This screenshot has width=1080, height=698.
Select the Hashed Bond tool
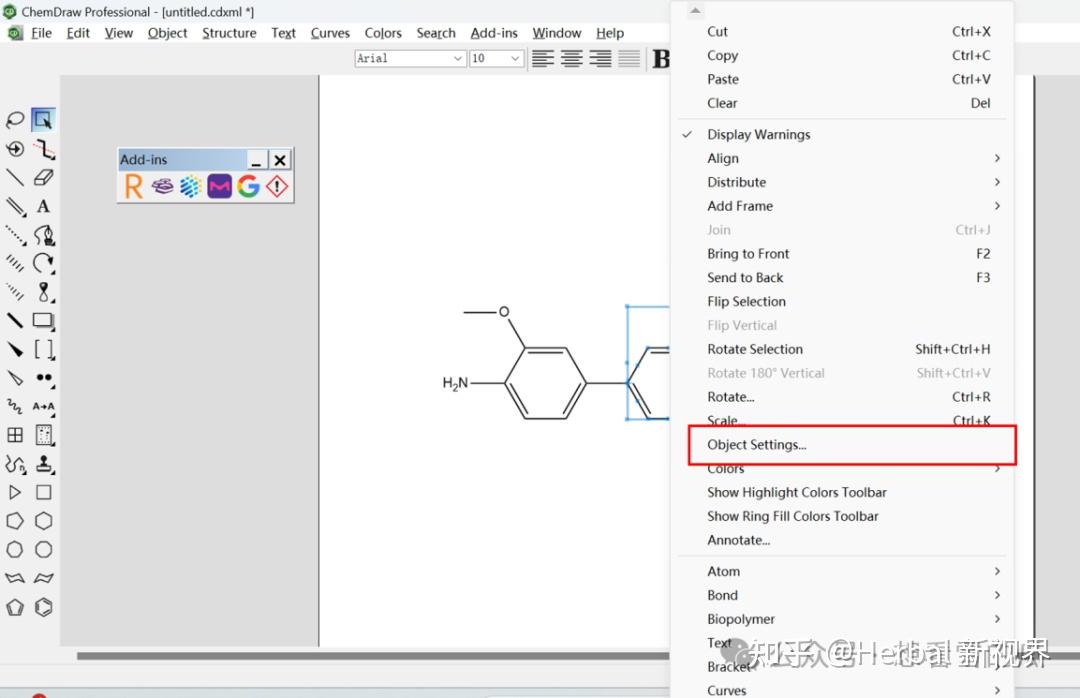click(14, 263)
